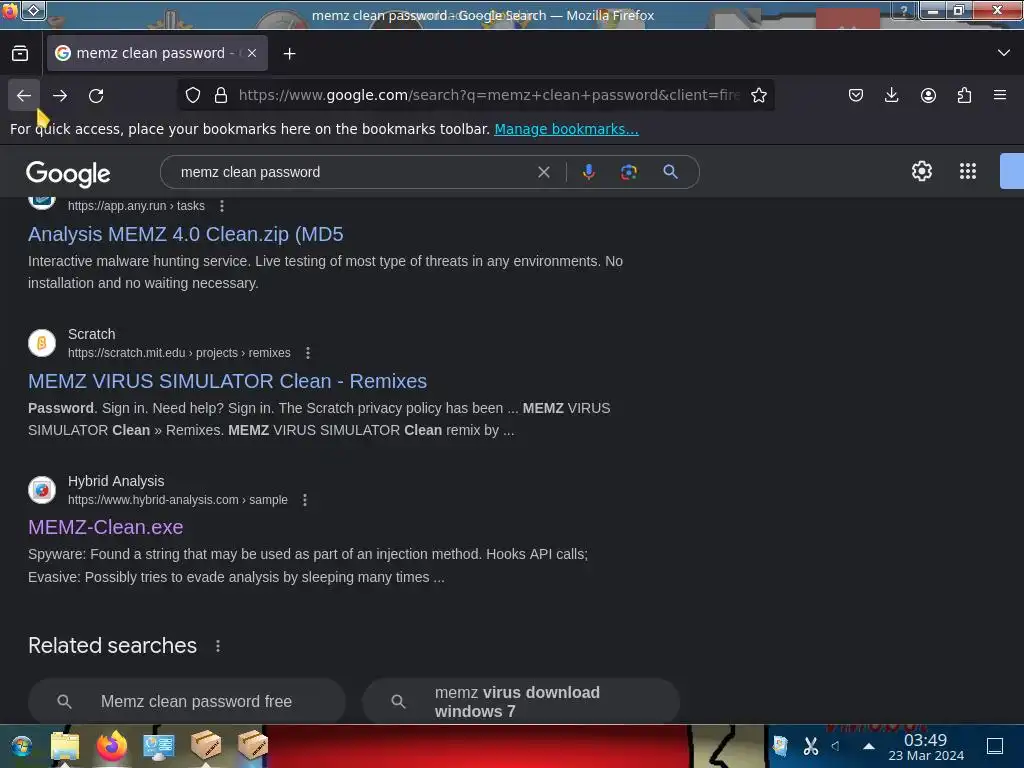
Task: Clear the Google search query
Action: tap(543, 172)
